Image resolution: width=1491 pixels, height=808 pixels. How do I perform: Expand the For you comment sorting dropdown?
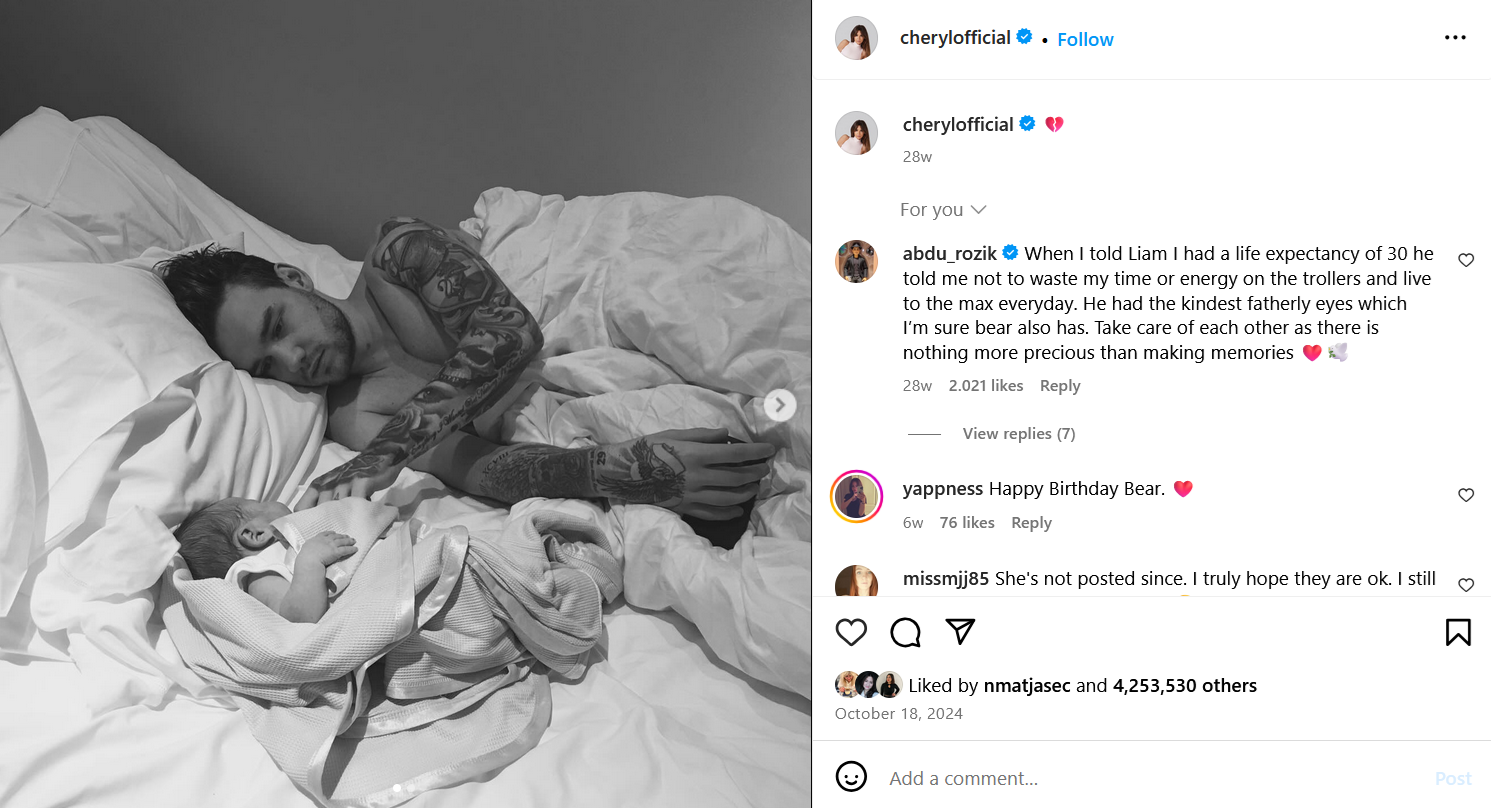pos(943,210)
